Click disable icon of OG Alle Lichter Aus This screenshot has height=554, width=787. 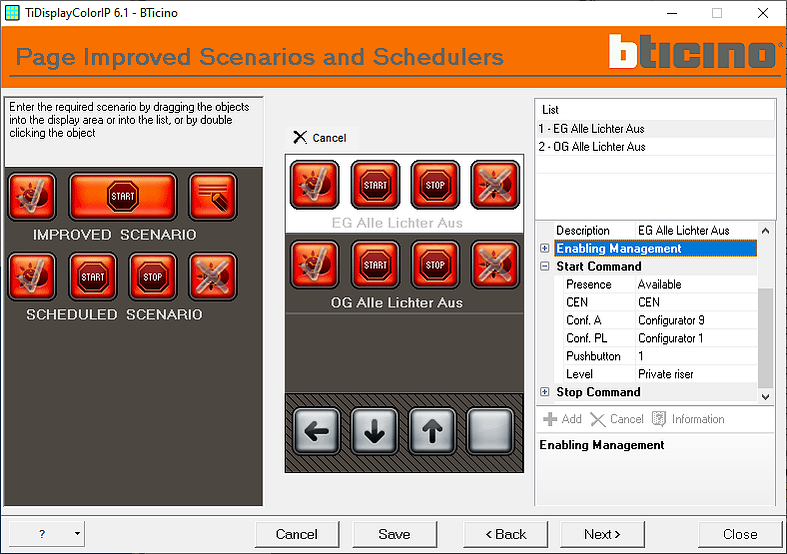[495, 264]
